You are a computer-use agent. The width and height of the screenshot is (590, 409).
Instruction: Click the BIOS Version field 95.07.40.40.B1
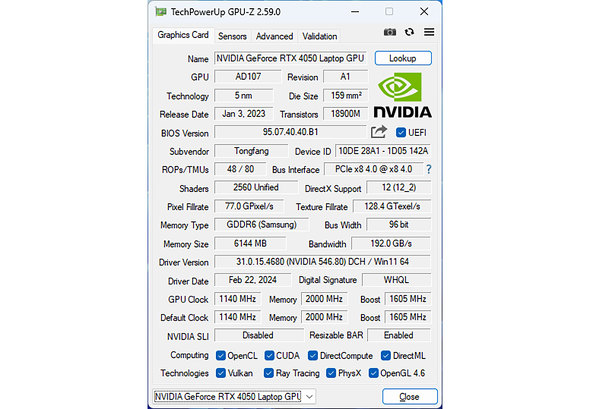pyautogui.click(x=290, y=132)
